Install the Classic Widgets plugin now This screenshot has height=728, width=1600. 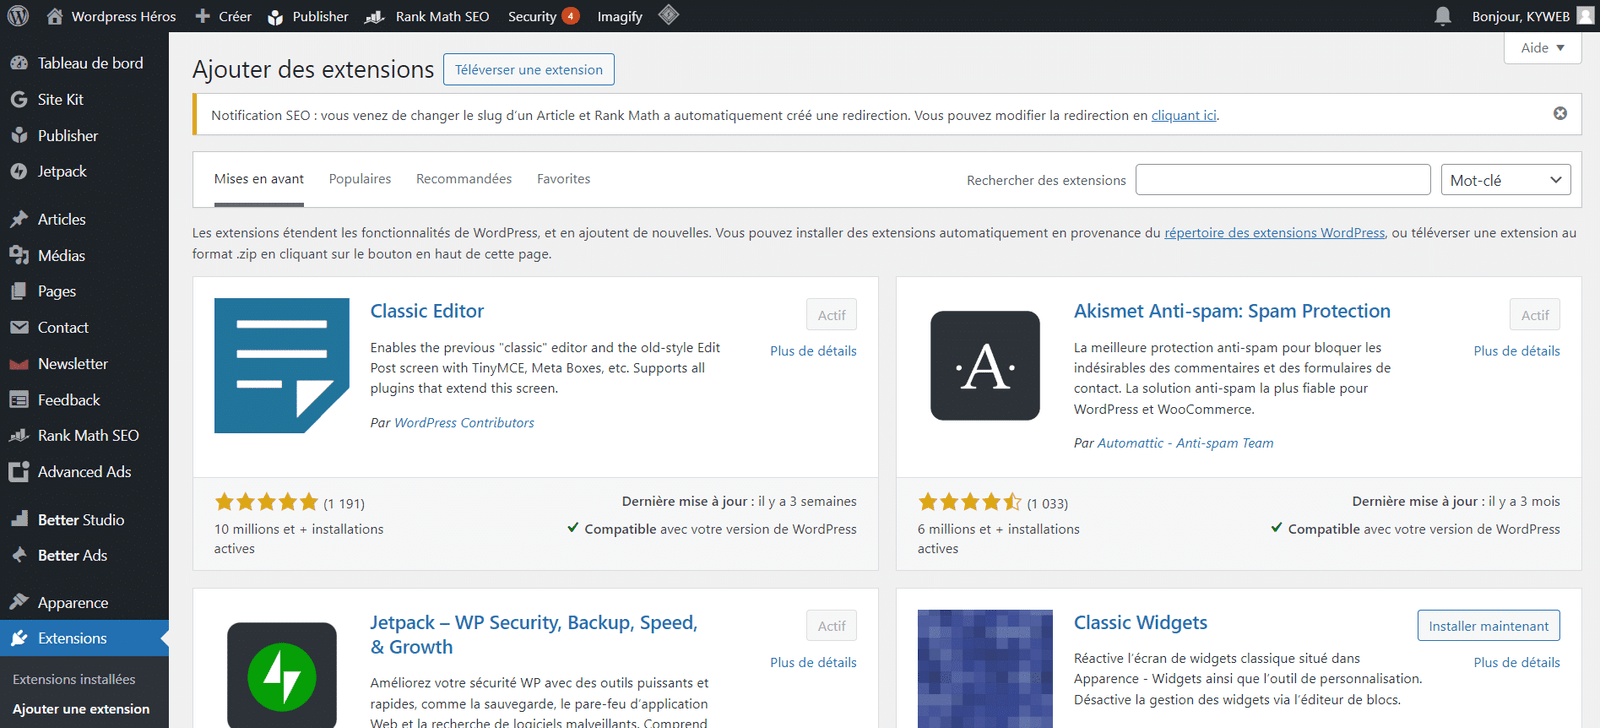[1488, 626]
